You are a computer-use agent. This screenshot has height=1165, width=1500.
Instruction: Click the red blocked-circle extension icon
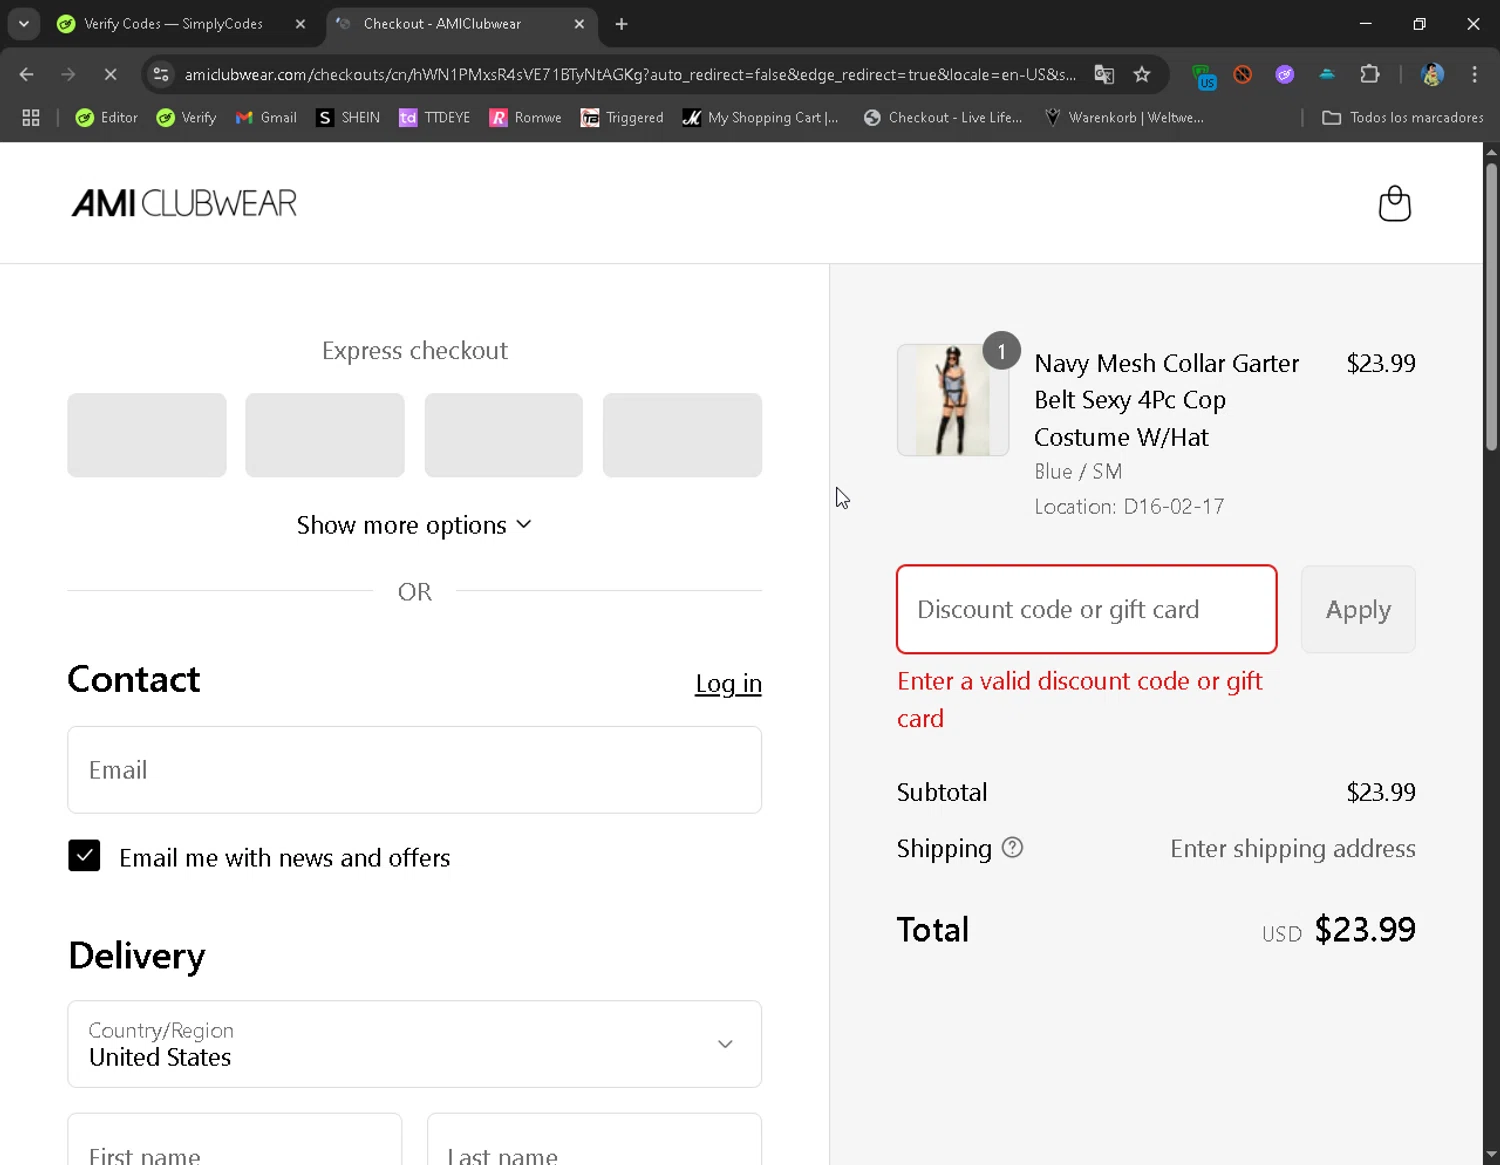[x=1243, y=74]
